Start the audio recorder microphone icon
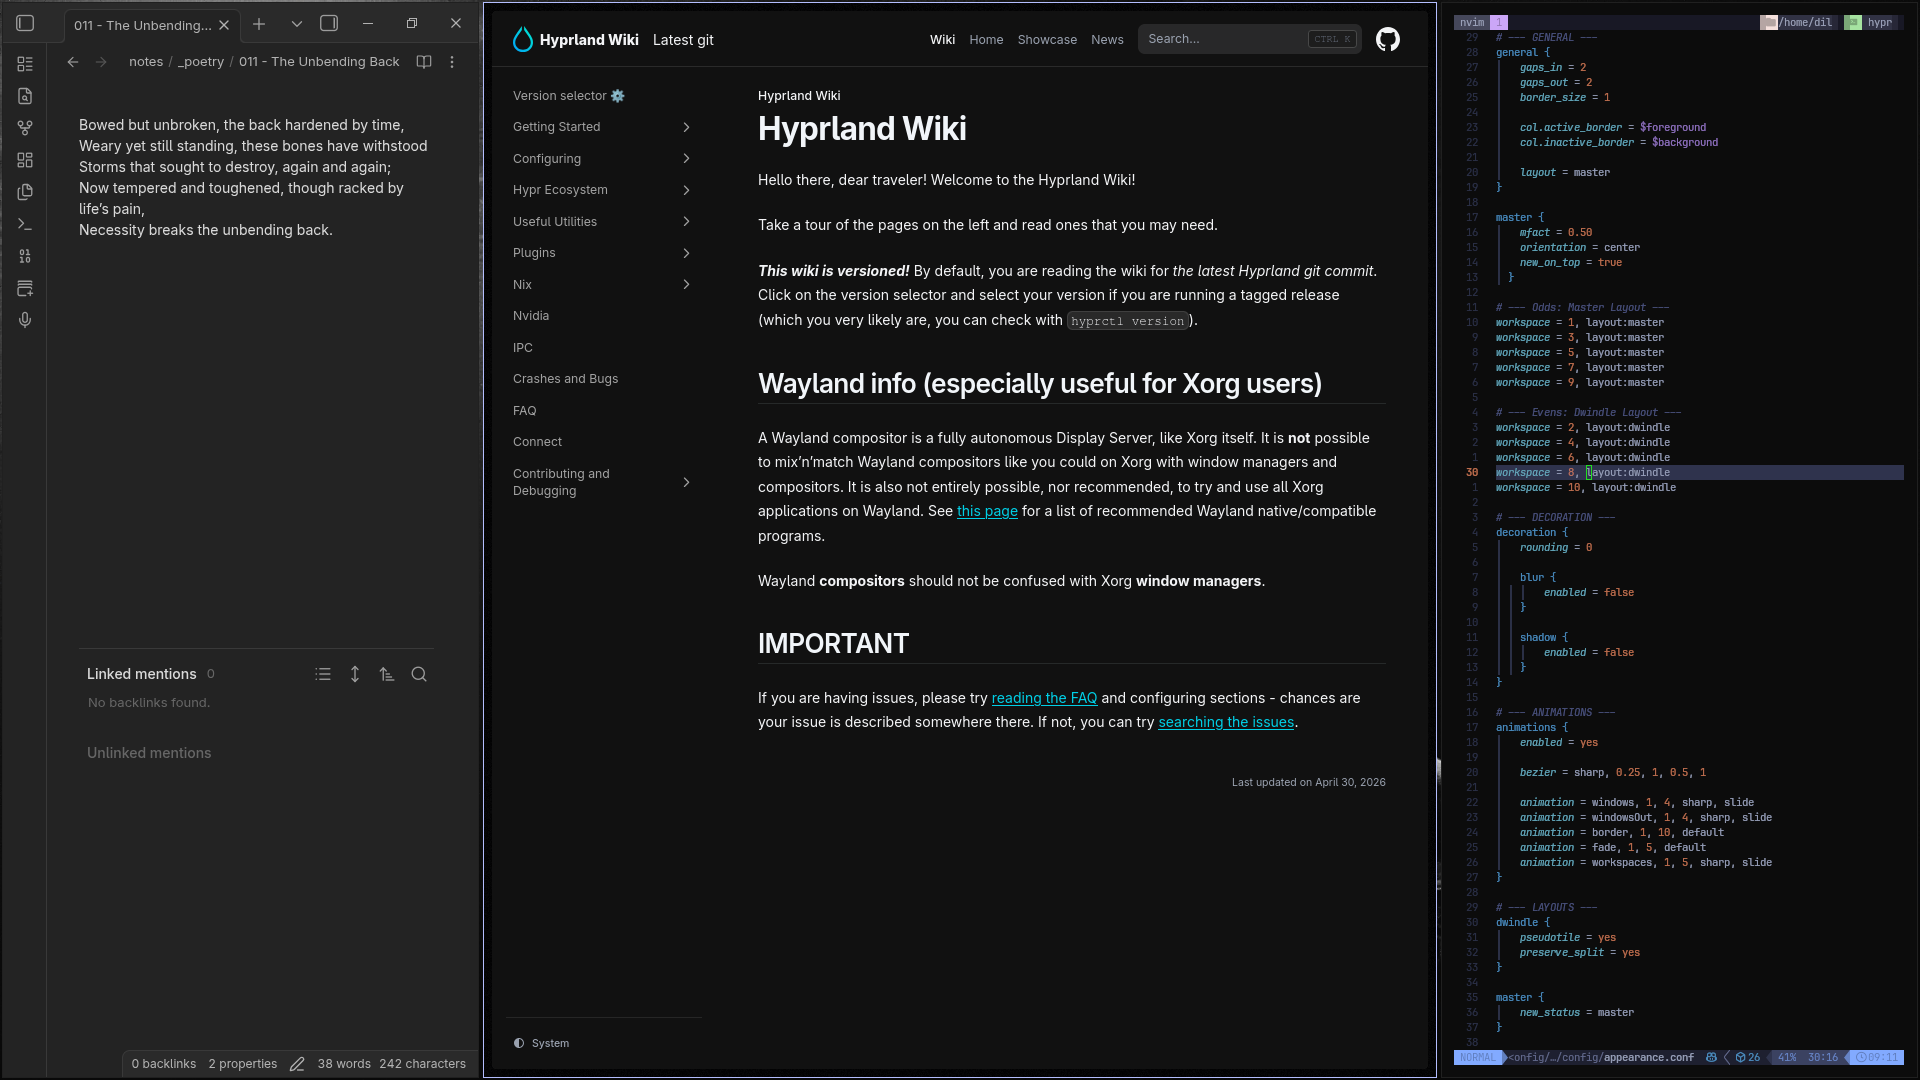 tap(25, 320)
